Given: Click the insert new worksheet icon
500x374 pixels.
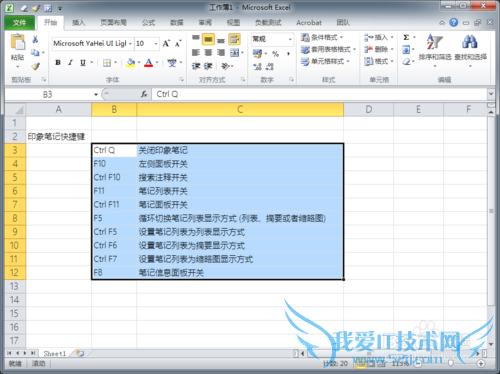Looking at the screenshot, I should [x=80, y=353].
